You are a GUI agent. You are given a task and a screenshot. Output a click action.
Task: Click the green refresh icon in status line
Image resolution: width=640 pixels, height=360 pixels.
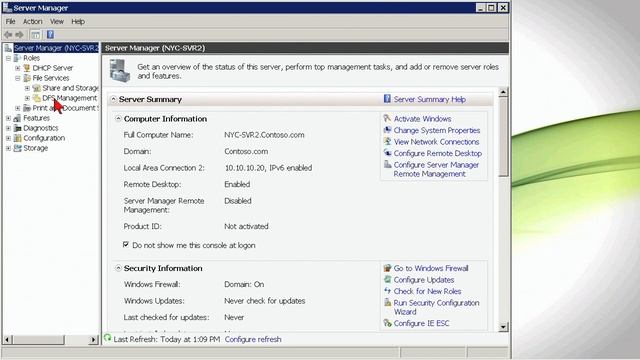click(x=108, y=338)
